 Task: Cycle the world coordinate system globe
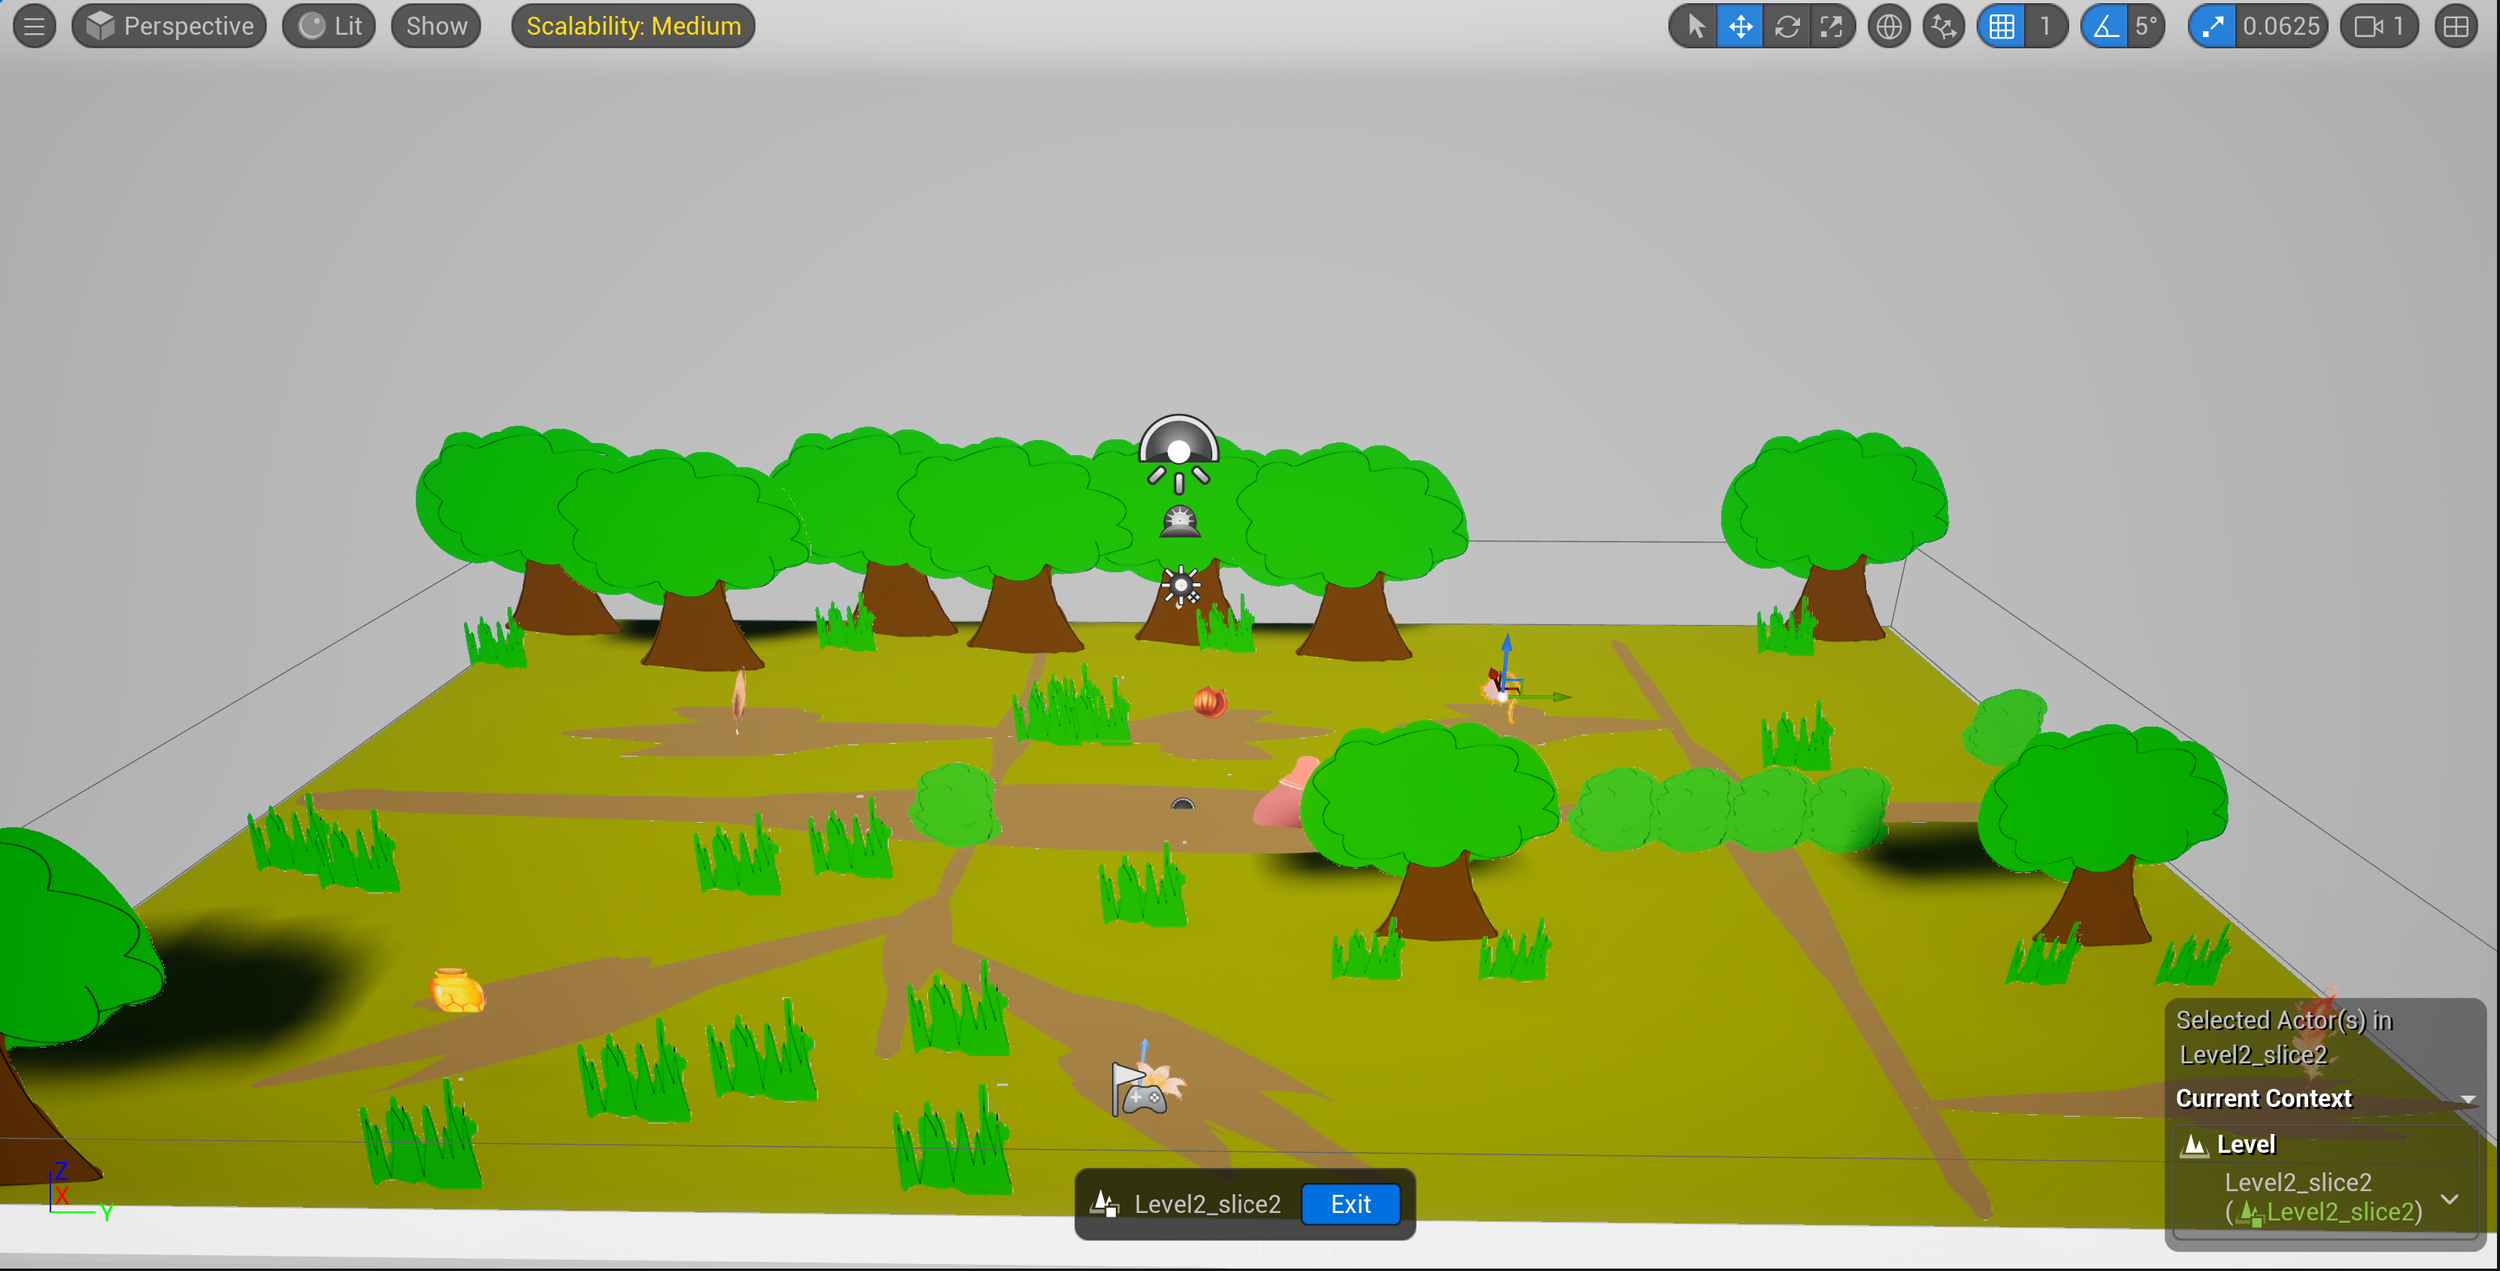1888,26
